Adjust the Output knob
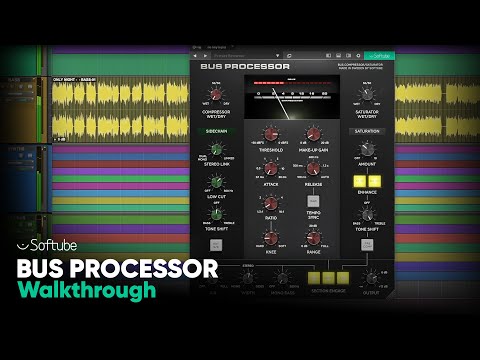This screenshot has height=360, width=480. (x=371, y=278)
